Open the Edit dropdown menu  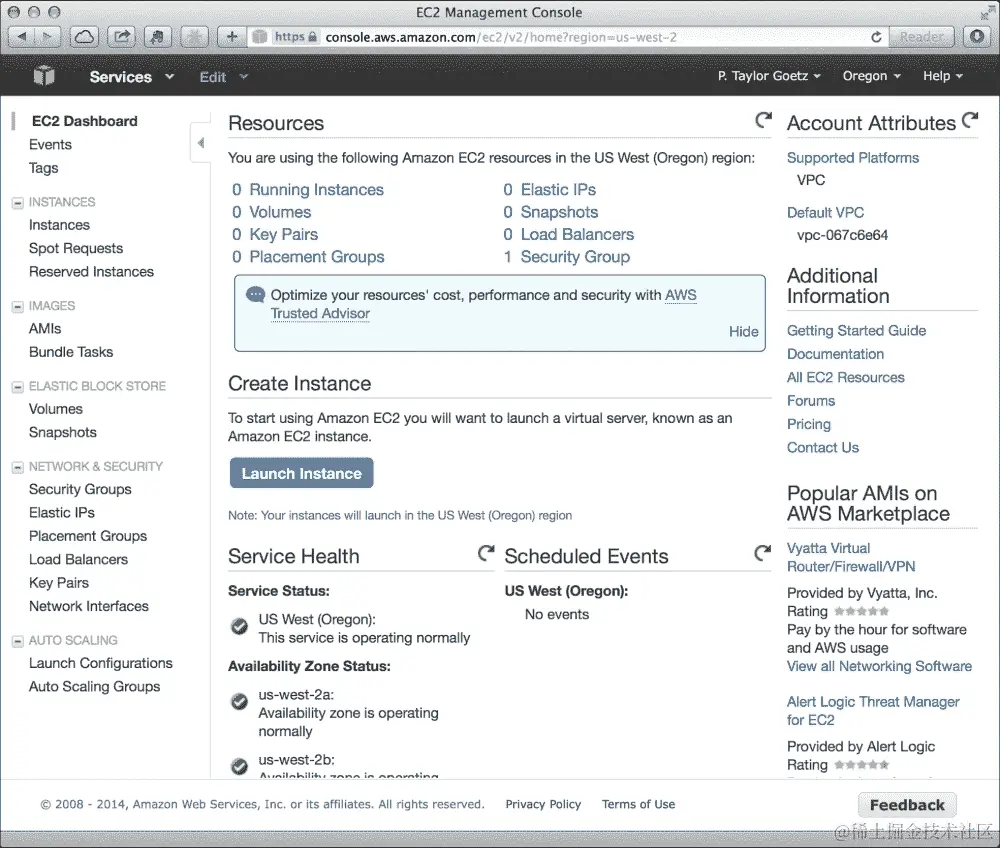[x=223, y=77]
